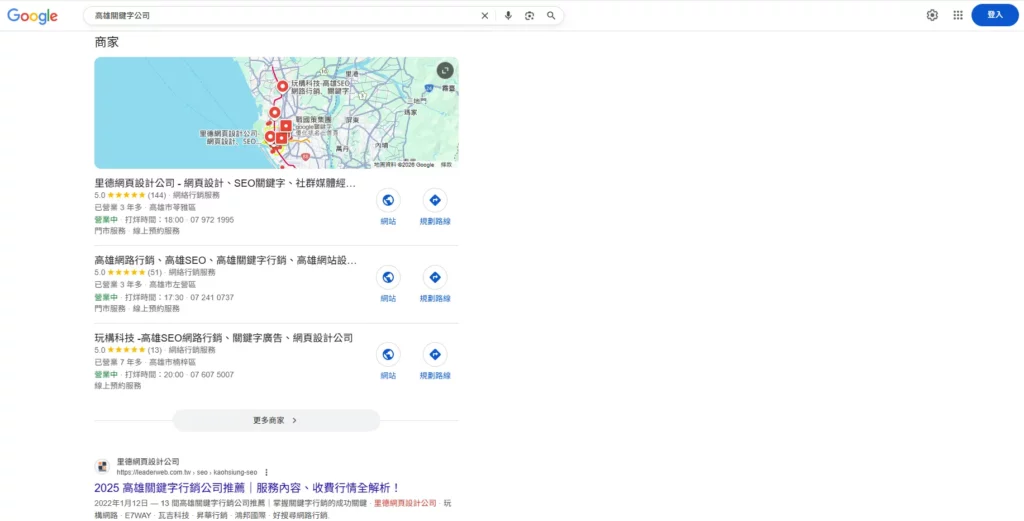
Task: Click phone number 07 972 1995
Action: point(212,220)
